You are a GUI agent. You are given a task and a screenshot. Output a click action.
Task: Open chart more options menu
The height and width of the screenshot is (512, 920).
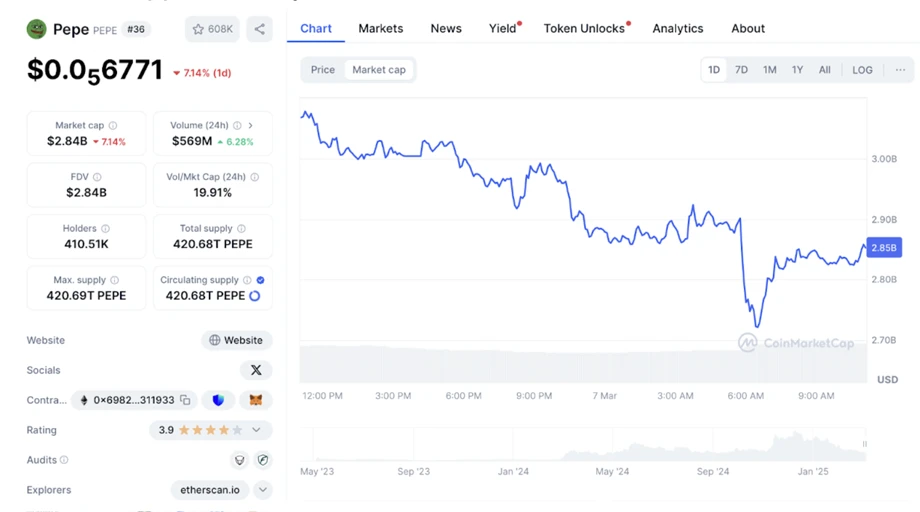(x=900, y=70)
